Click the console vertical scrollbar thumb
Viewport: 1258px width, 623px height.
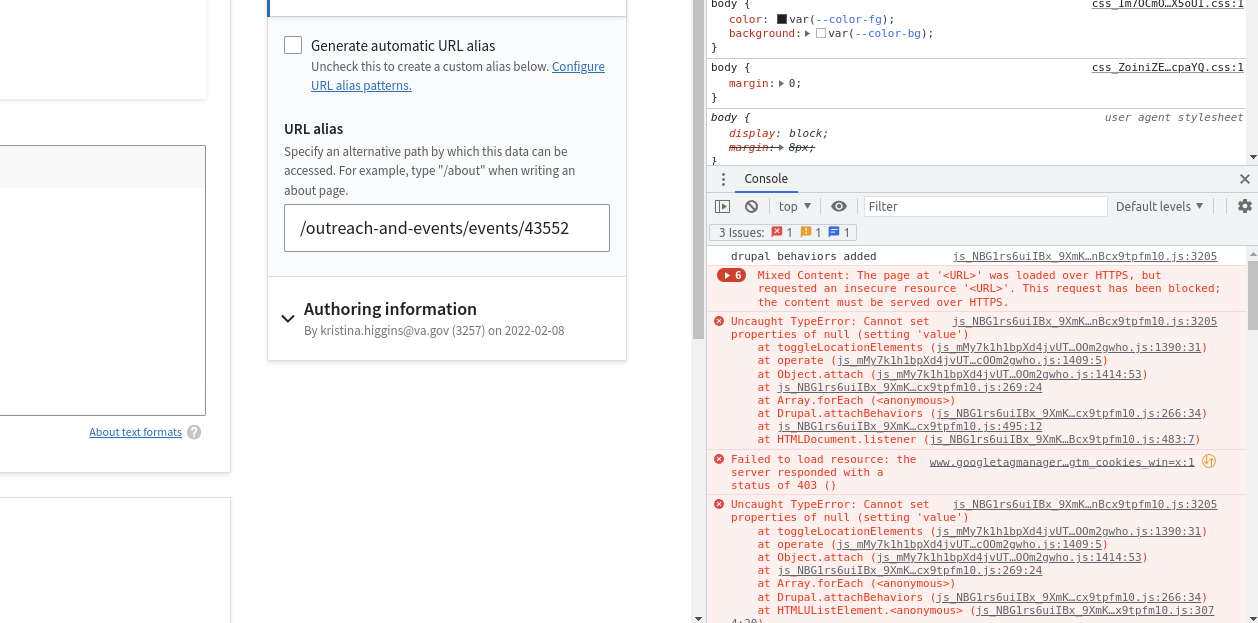point(1252,297)
